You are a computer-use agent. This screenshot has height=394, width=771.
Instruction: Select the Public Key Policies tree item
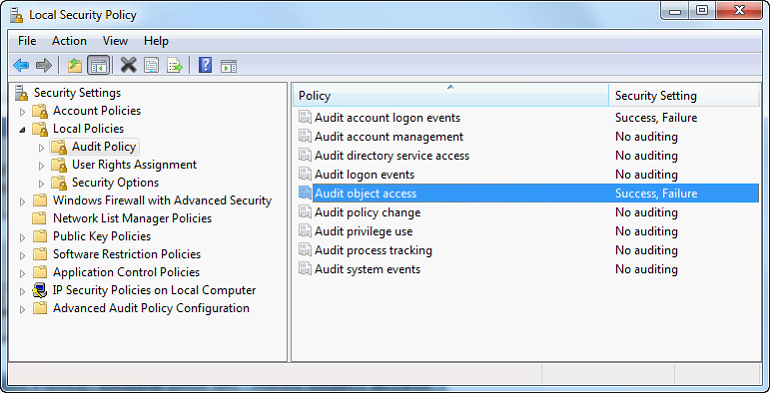click(102, 236)
